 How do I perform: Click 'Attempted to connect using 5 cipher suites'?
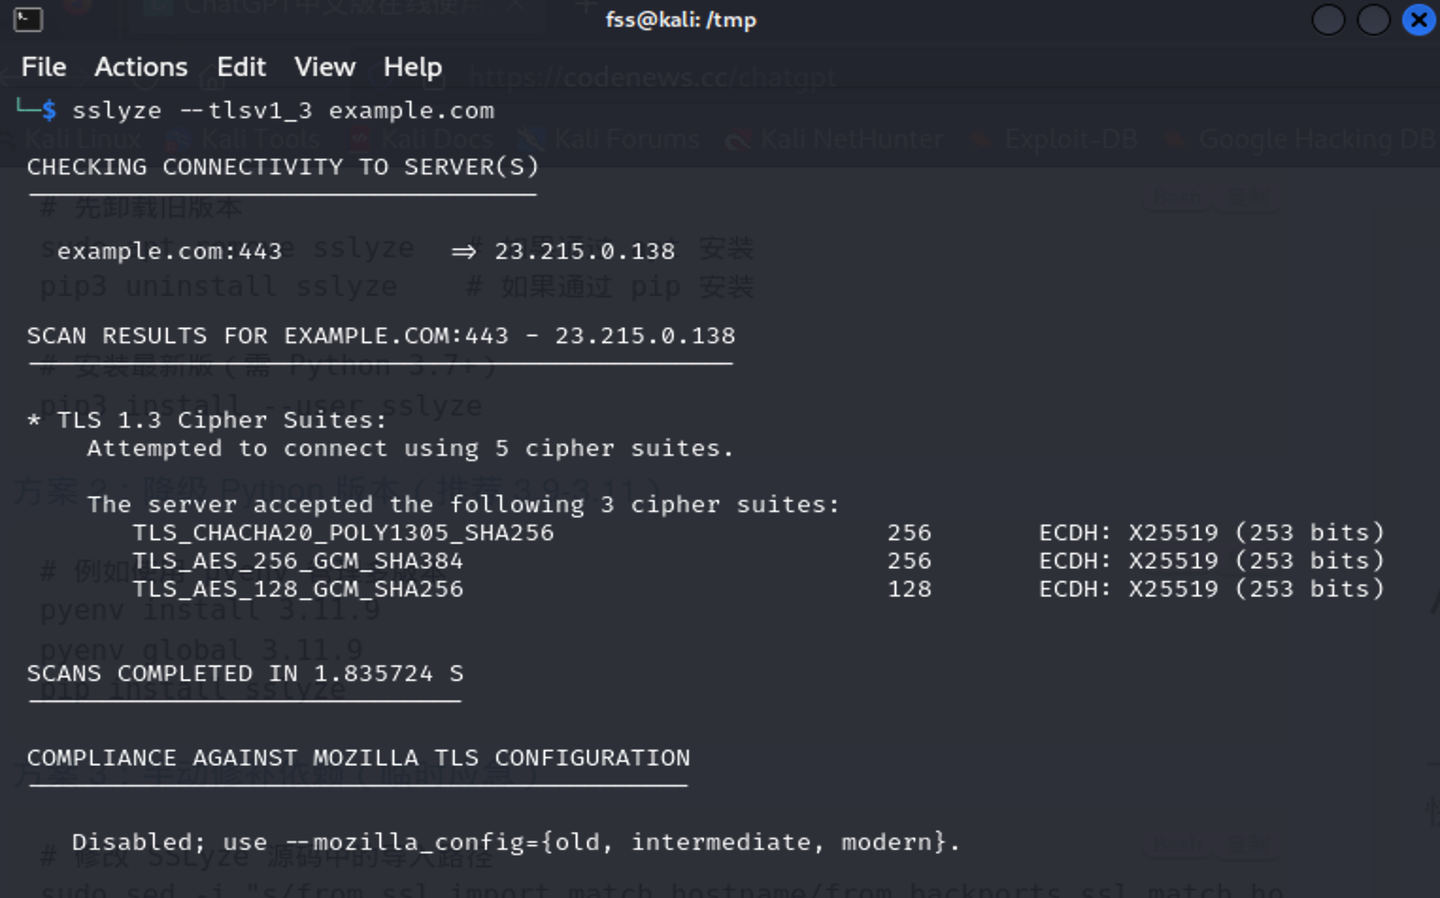click(410, 448)
